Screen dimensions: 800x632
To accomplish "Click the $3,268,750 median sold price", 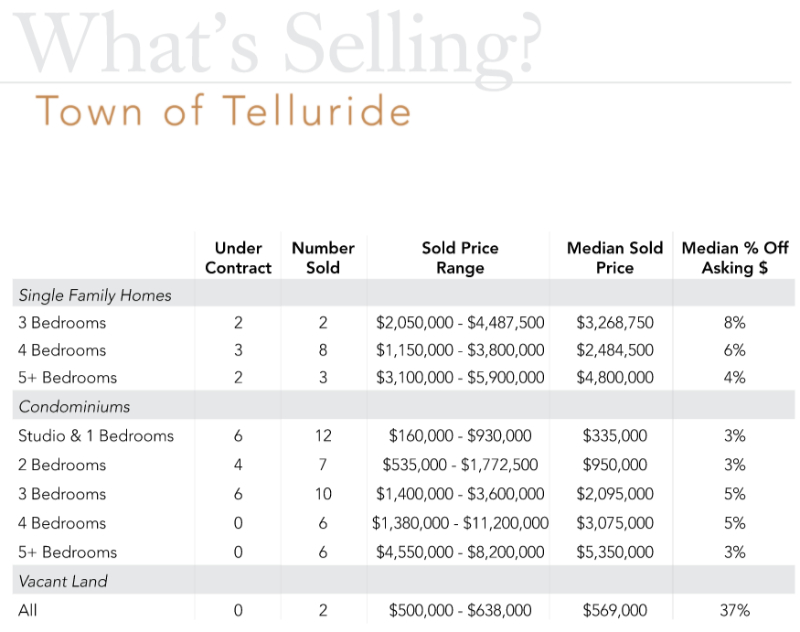I will pos(615,323).
